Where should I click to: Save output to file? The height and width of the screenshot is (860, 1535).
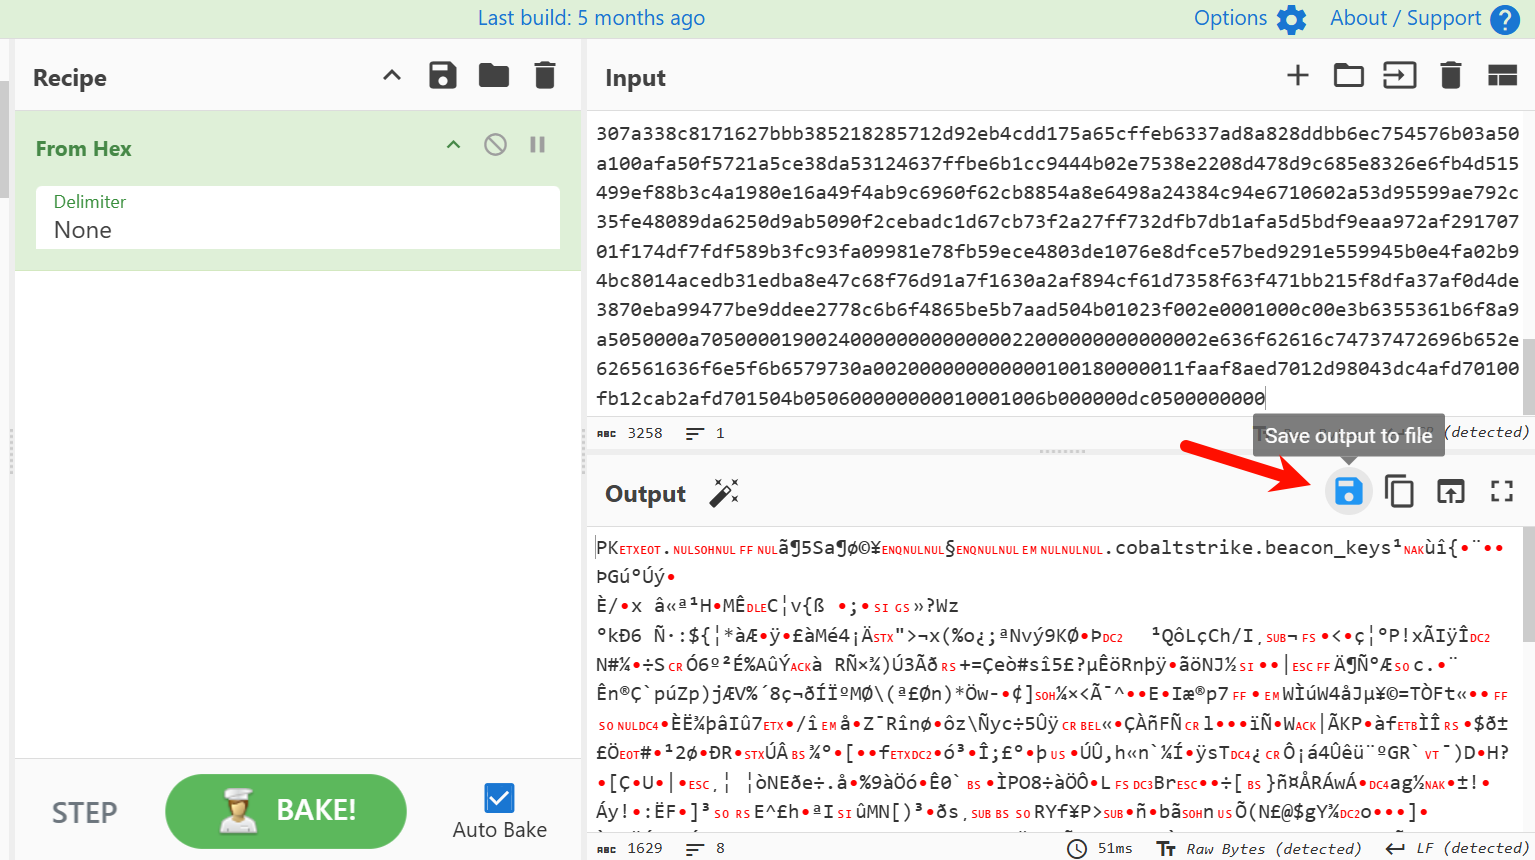point(1348,491)
